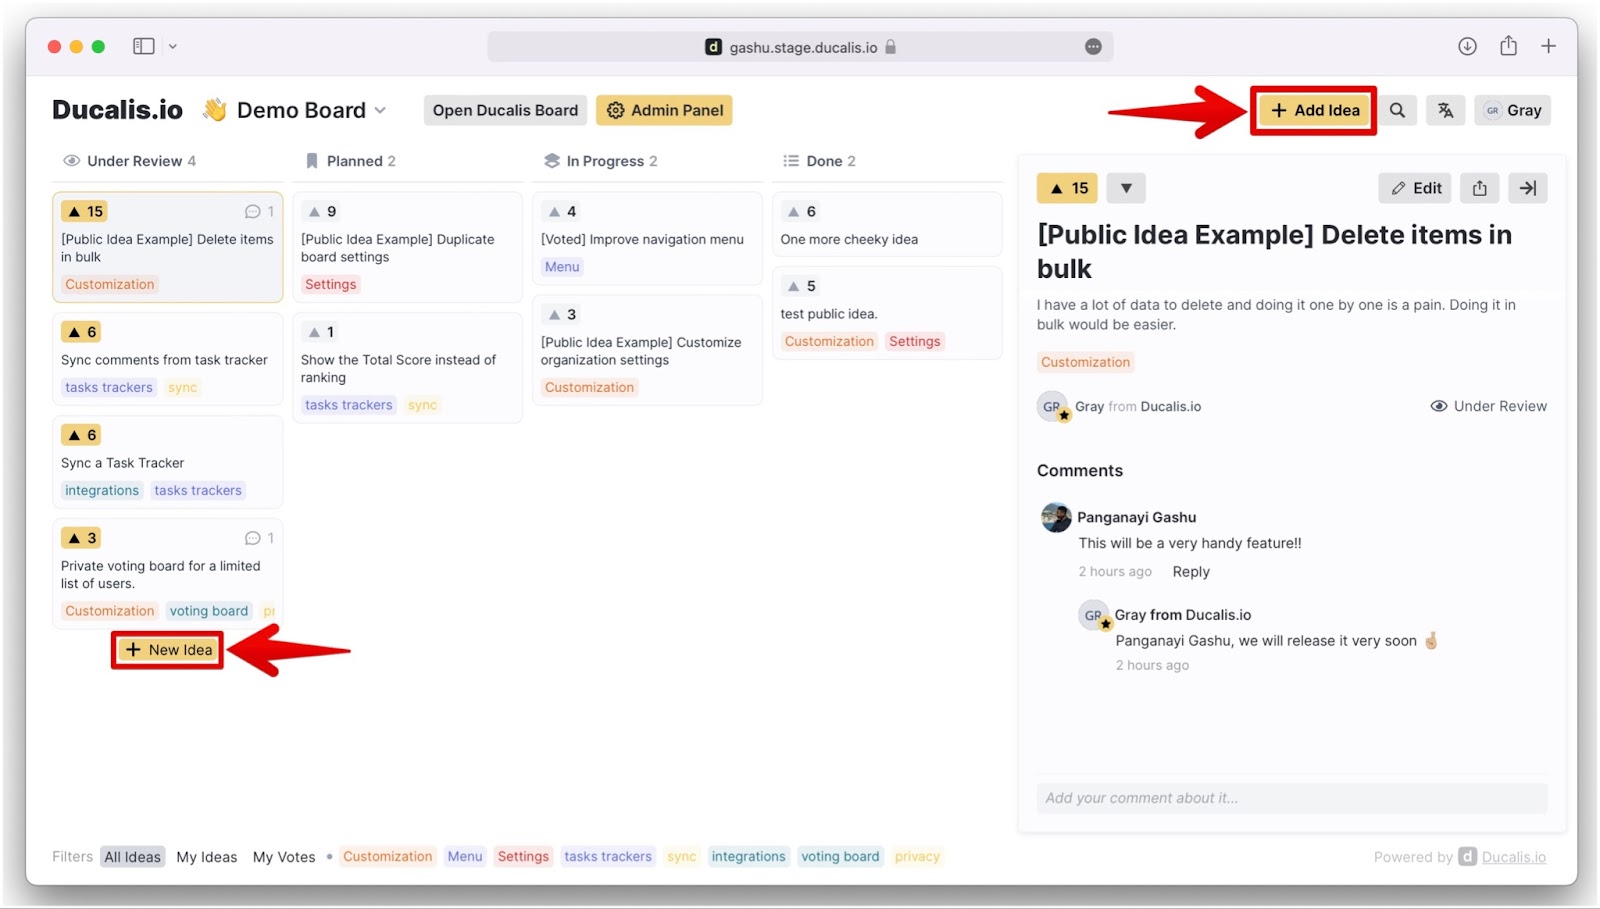
Task: Collapse the idea detail panel with the arrow icon
Action: (x=1528, y=188)
